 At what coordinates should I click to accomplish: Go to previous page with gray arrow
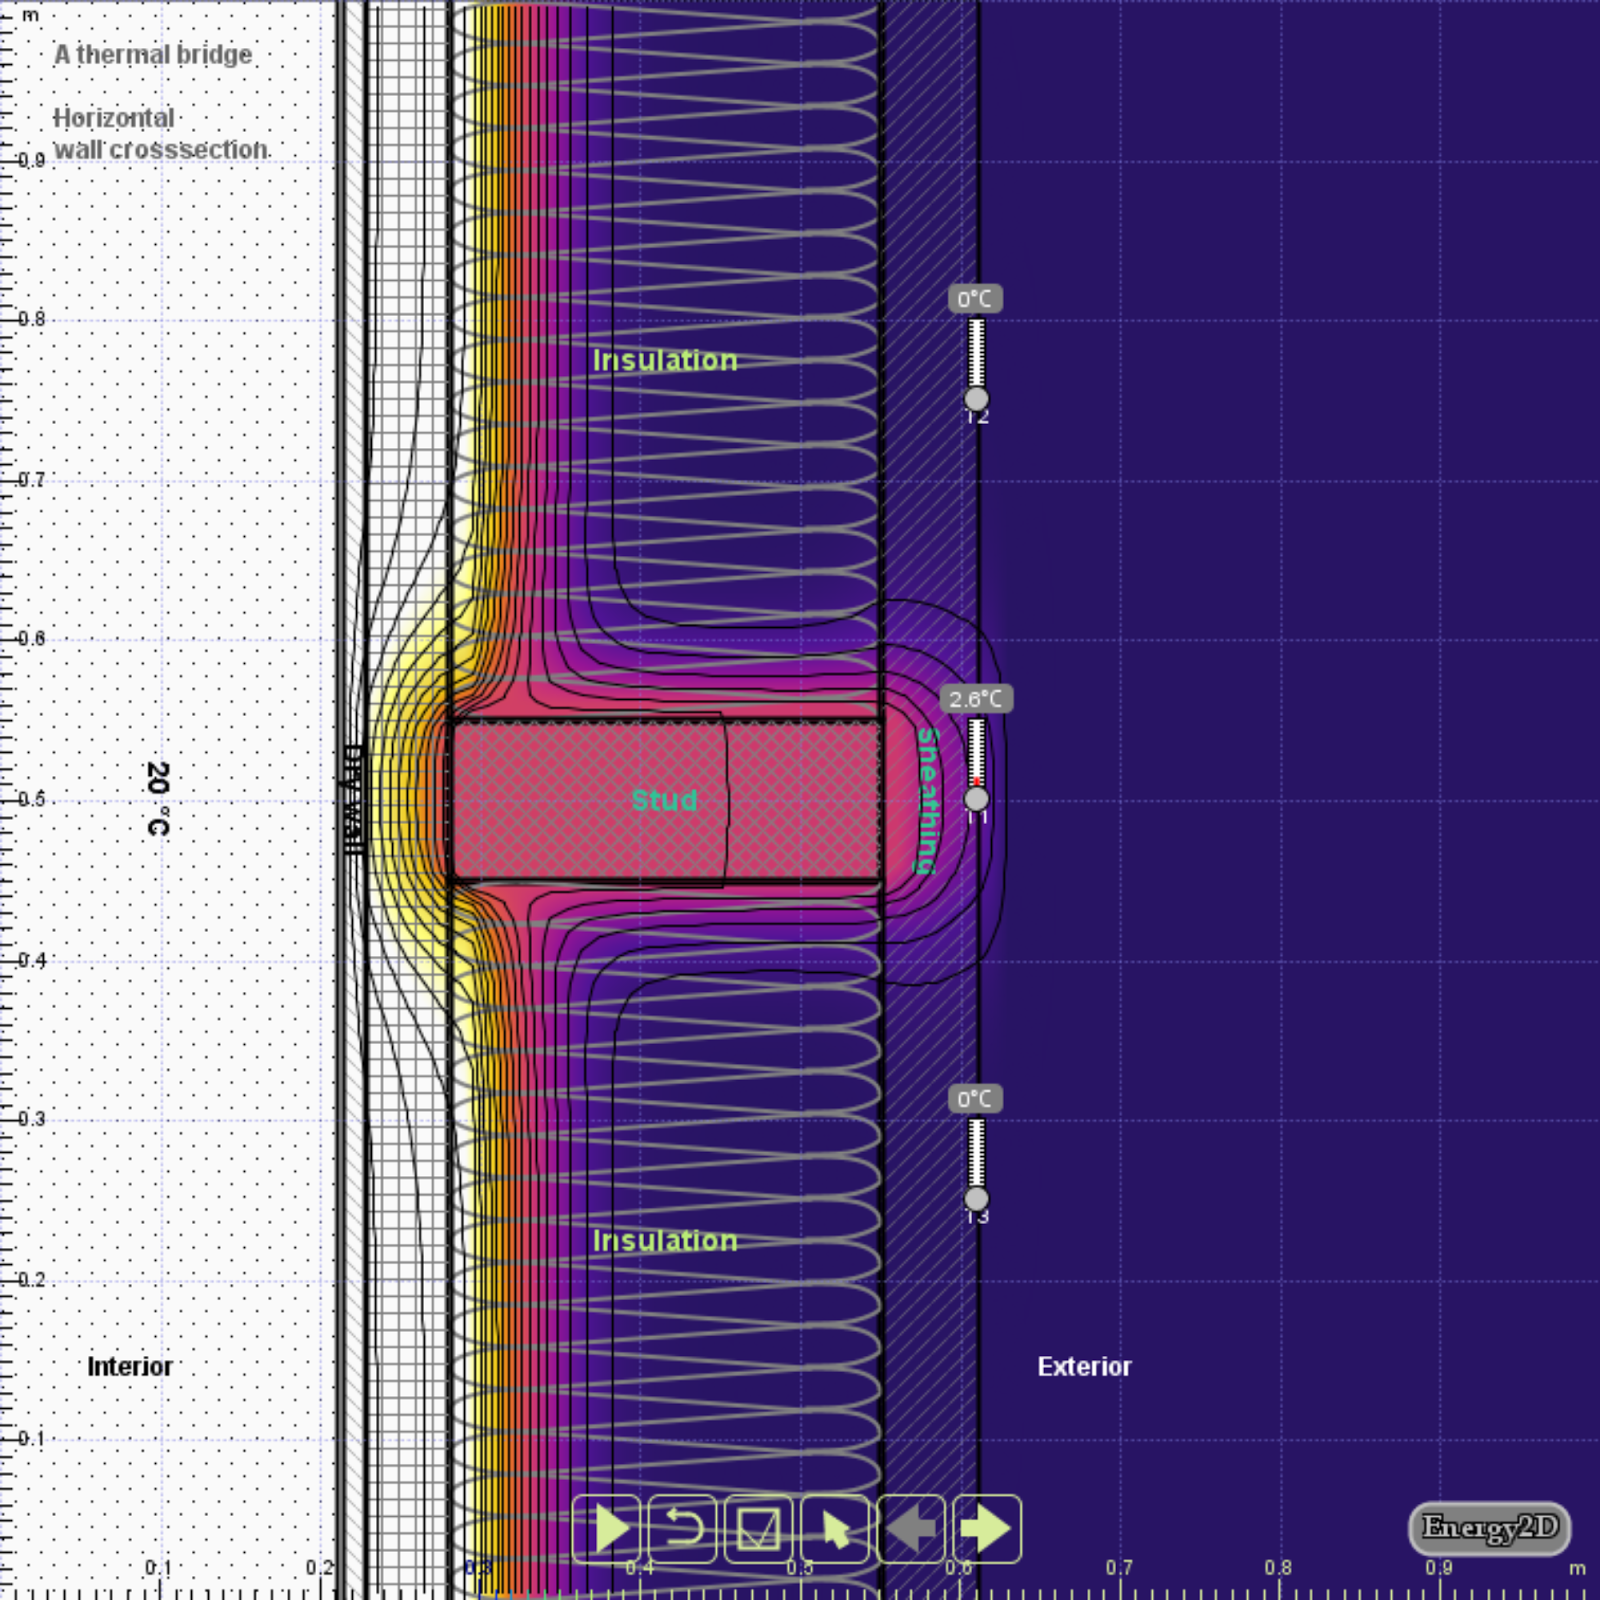[x=909, y=1529]
